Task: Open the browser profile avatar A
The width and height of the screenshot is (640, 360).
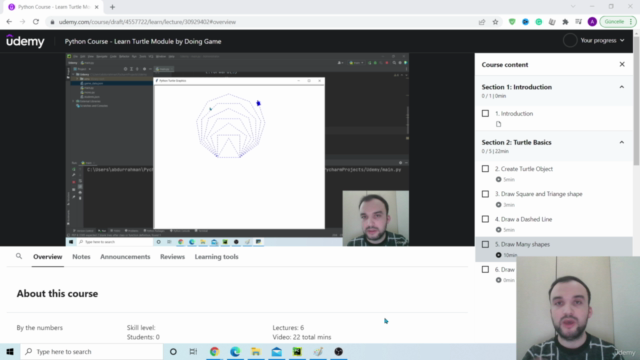Action: click(x=592, y=22)
